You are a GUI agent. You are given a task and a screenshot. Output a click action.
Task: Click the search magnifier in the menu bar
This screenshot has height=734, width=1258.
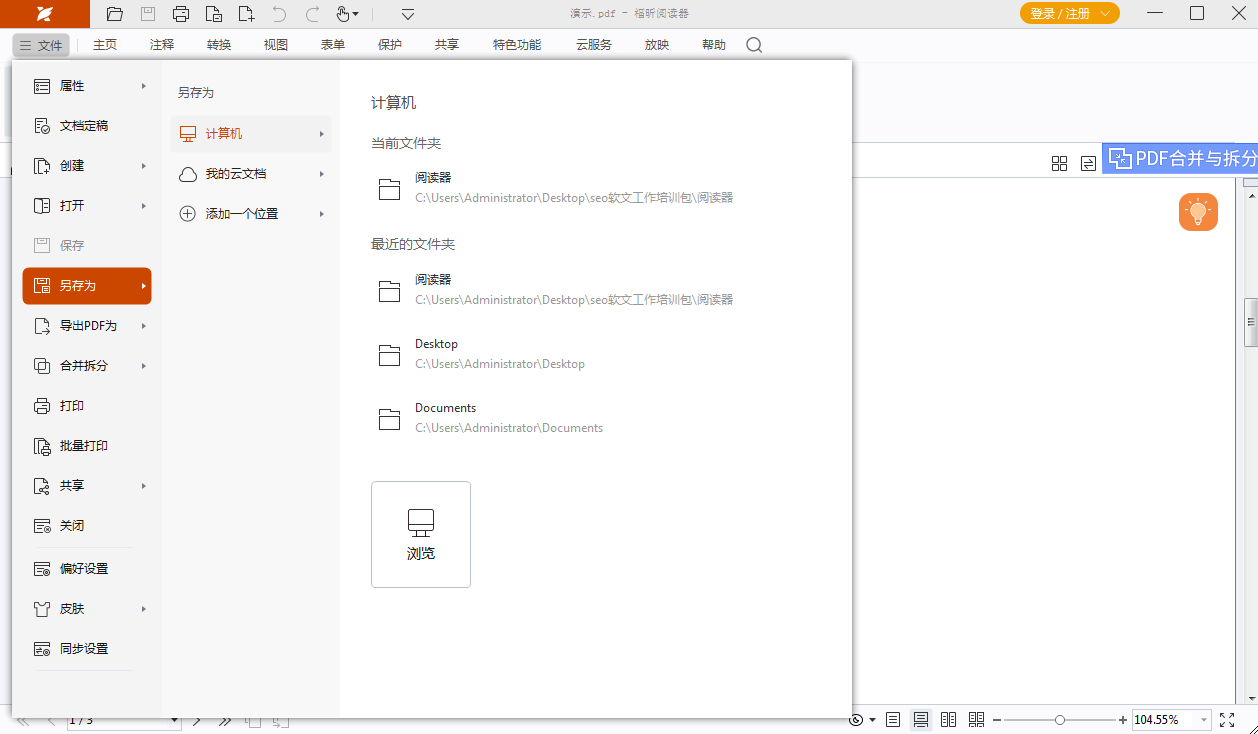tap(754, 44)
